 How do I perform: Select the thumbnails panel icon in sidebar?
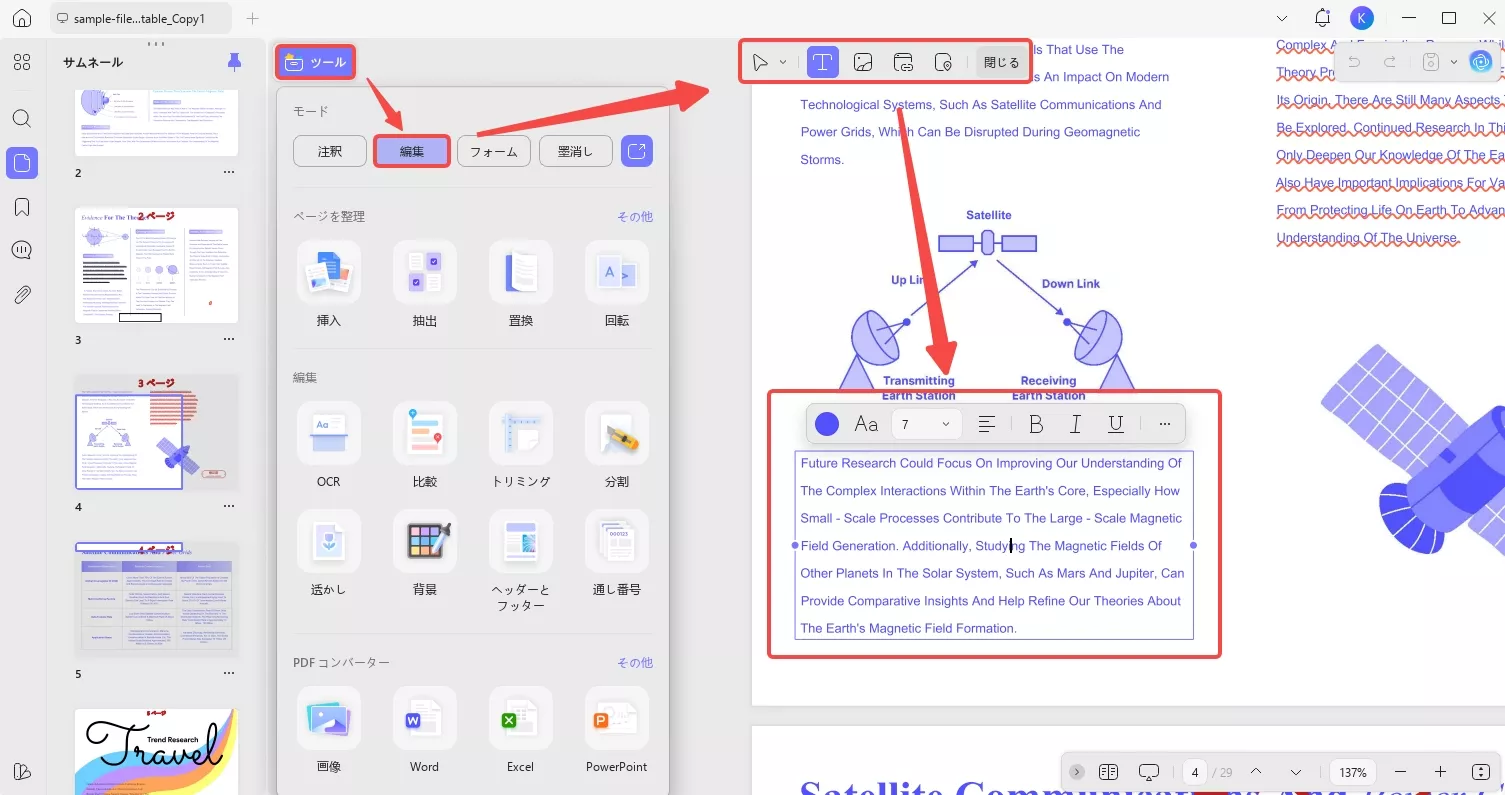tap(22, 163)
